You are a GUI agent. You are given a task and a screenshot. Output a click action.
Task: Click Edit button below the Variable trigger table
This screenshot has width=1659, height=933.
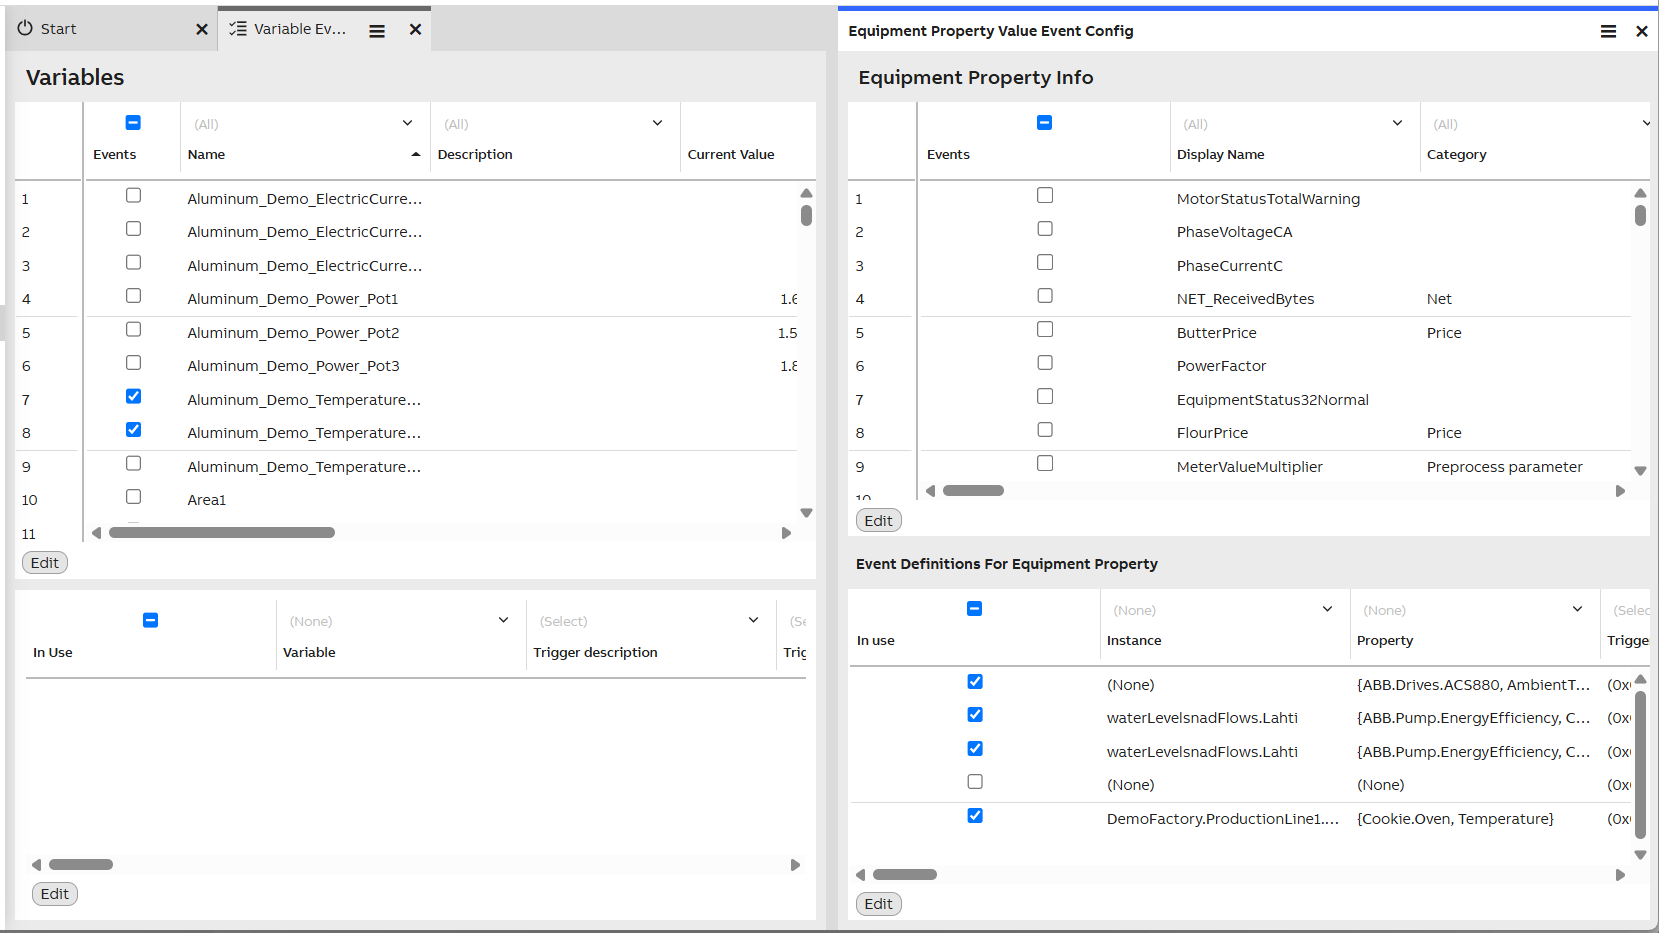tap(55, 894)
